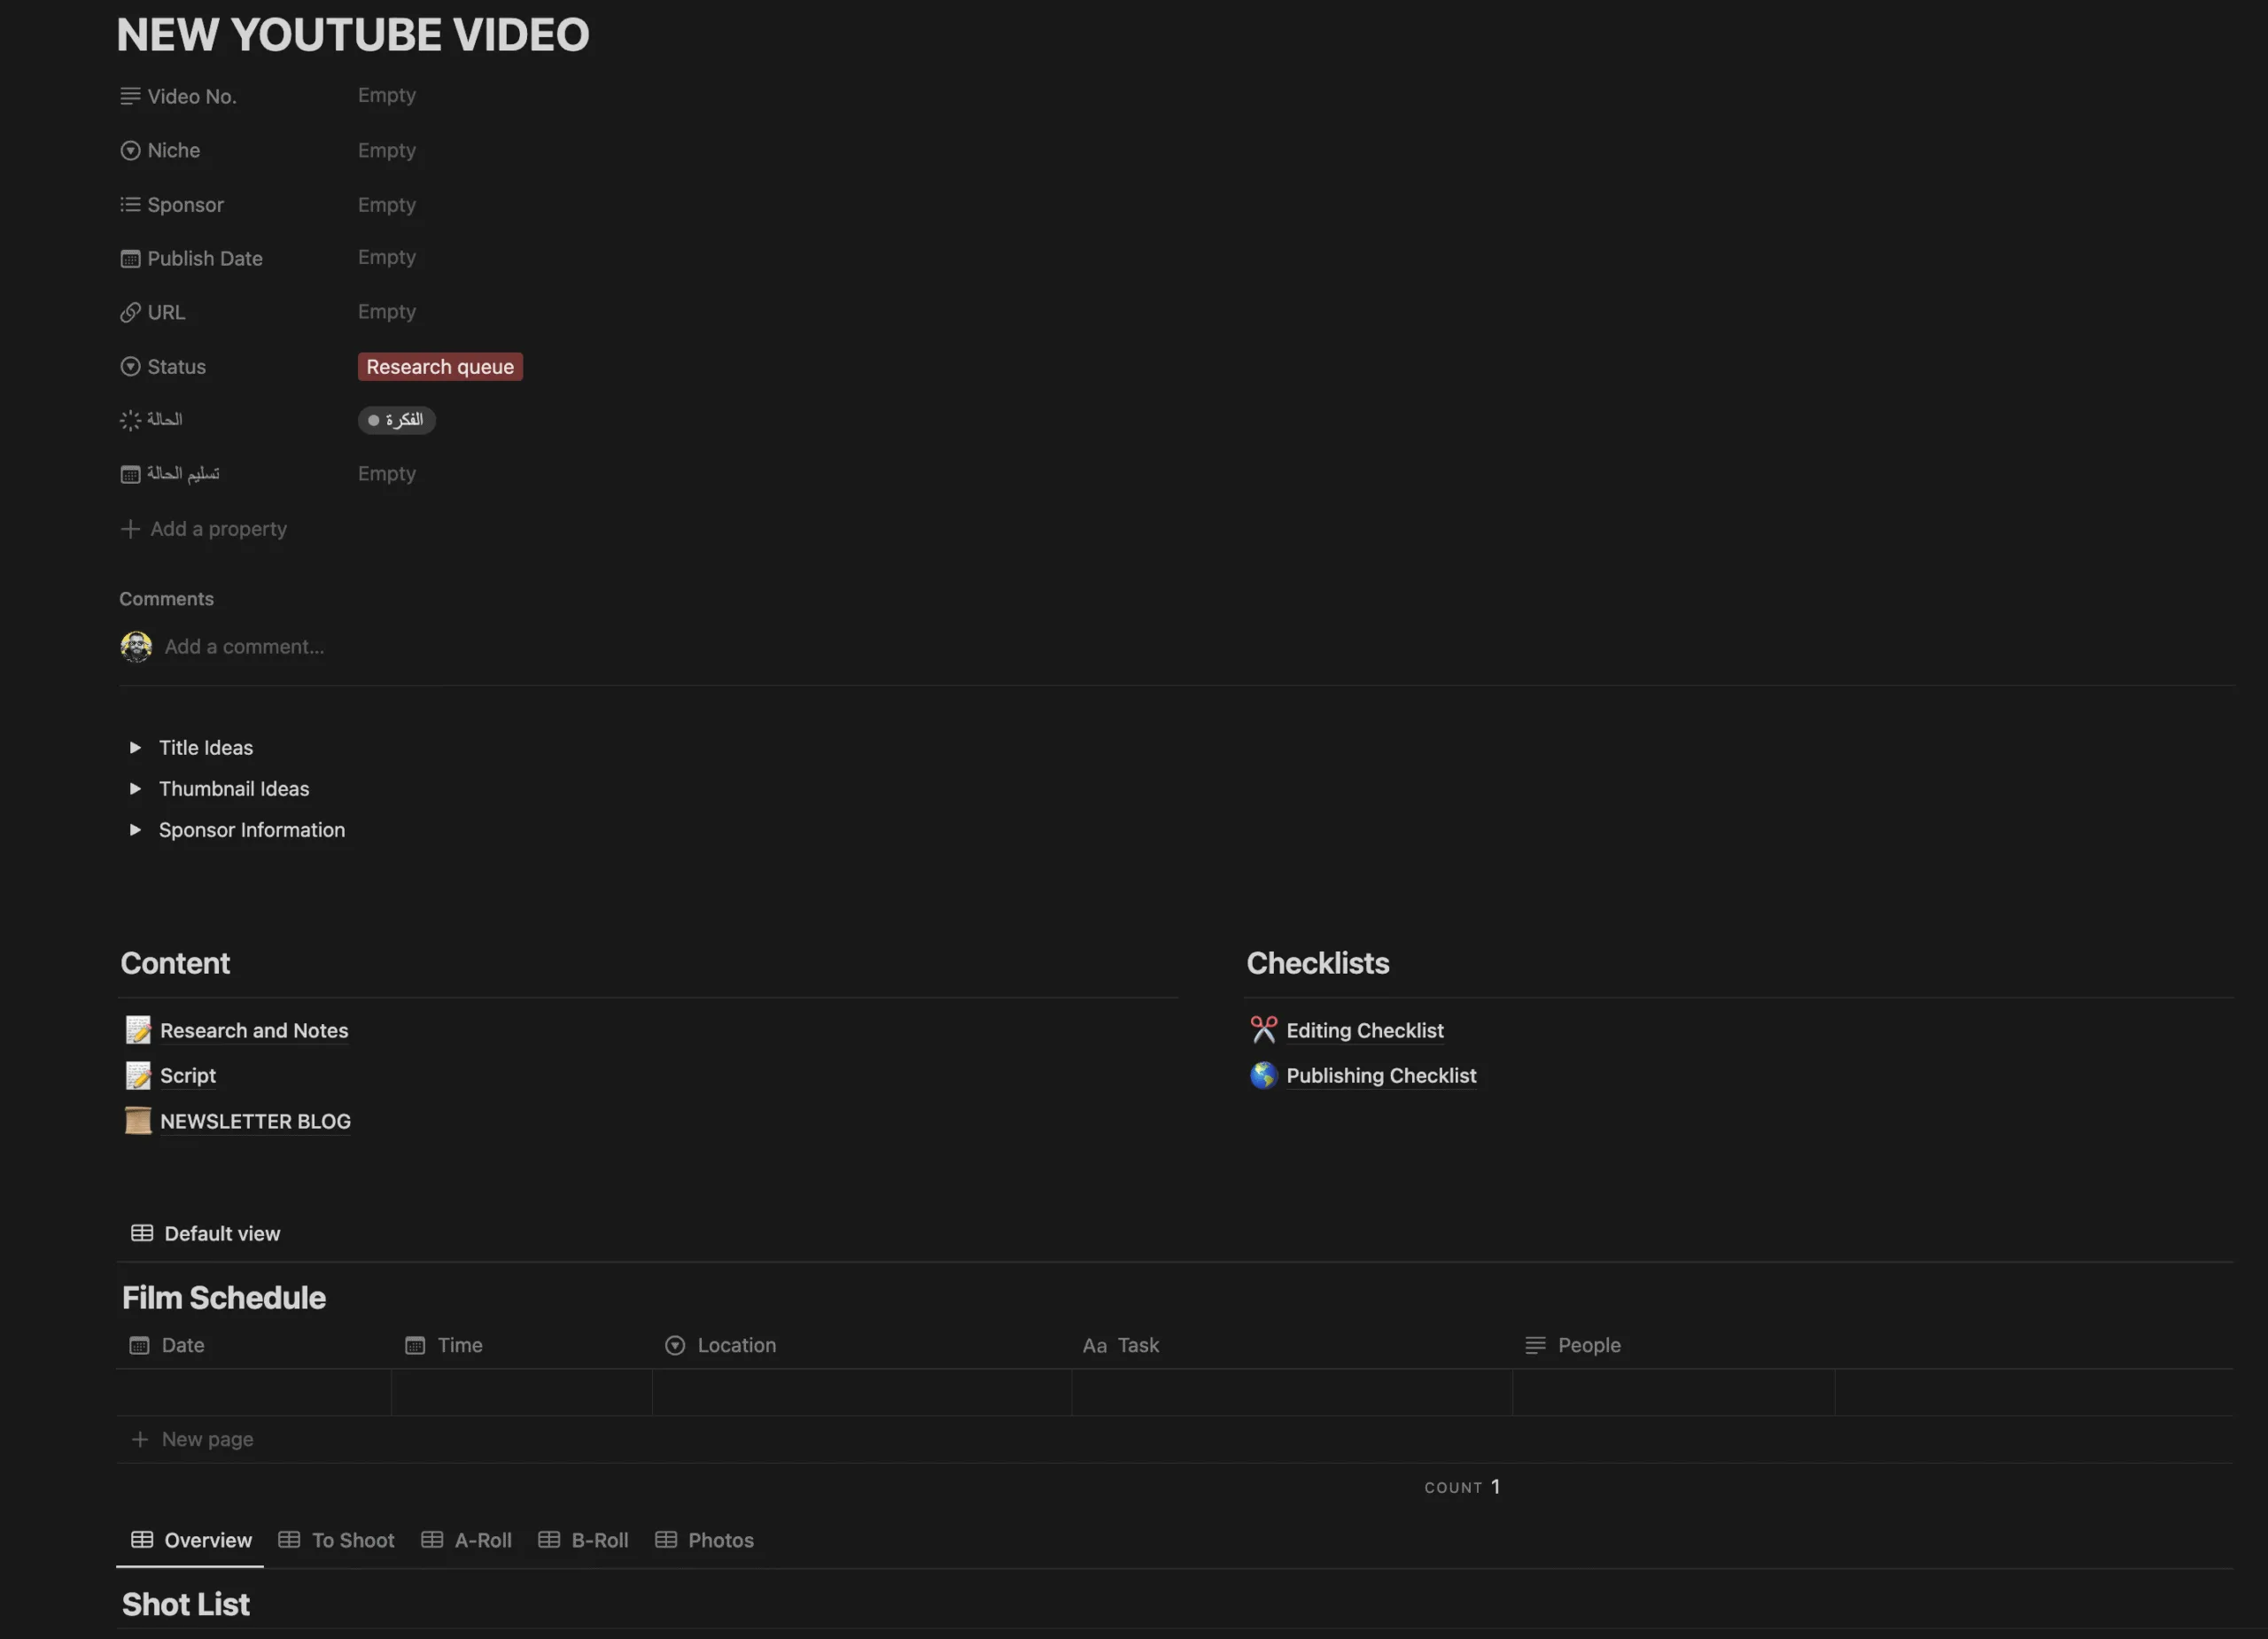The height and width of the screenshot is (1639, 2268).
Task: Select the الفكرة status tag
Action: click(396, 420)
